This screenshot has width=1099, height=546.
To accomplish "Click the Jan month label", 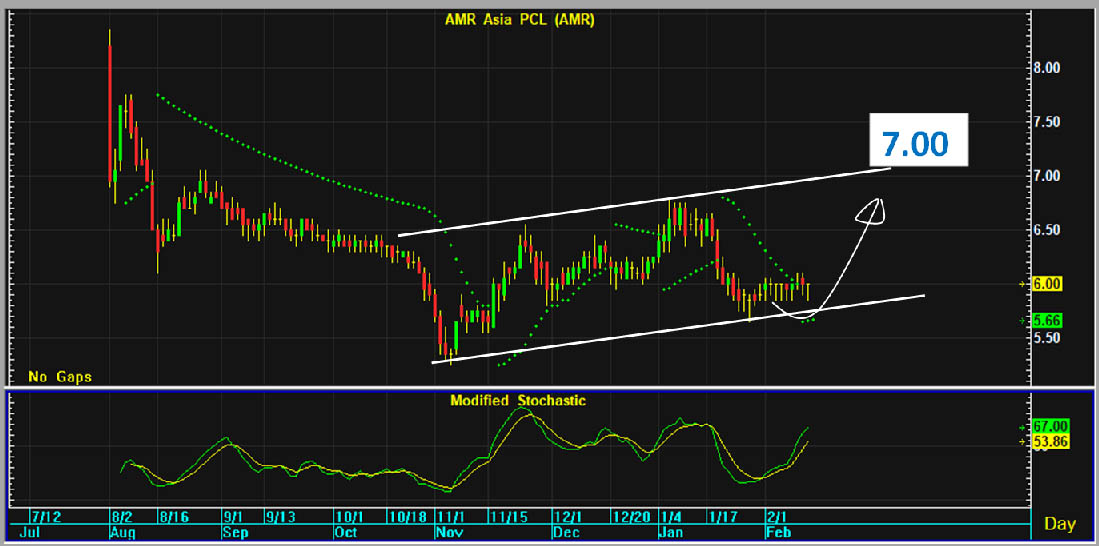I will [x=672, y=532].
